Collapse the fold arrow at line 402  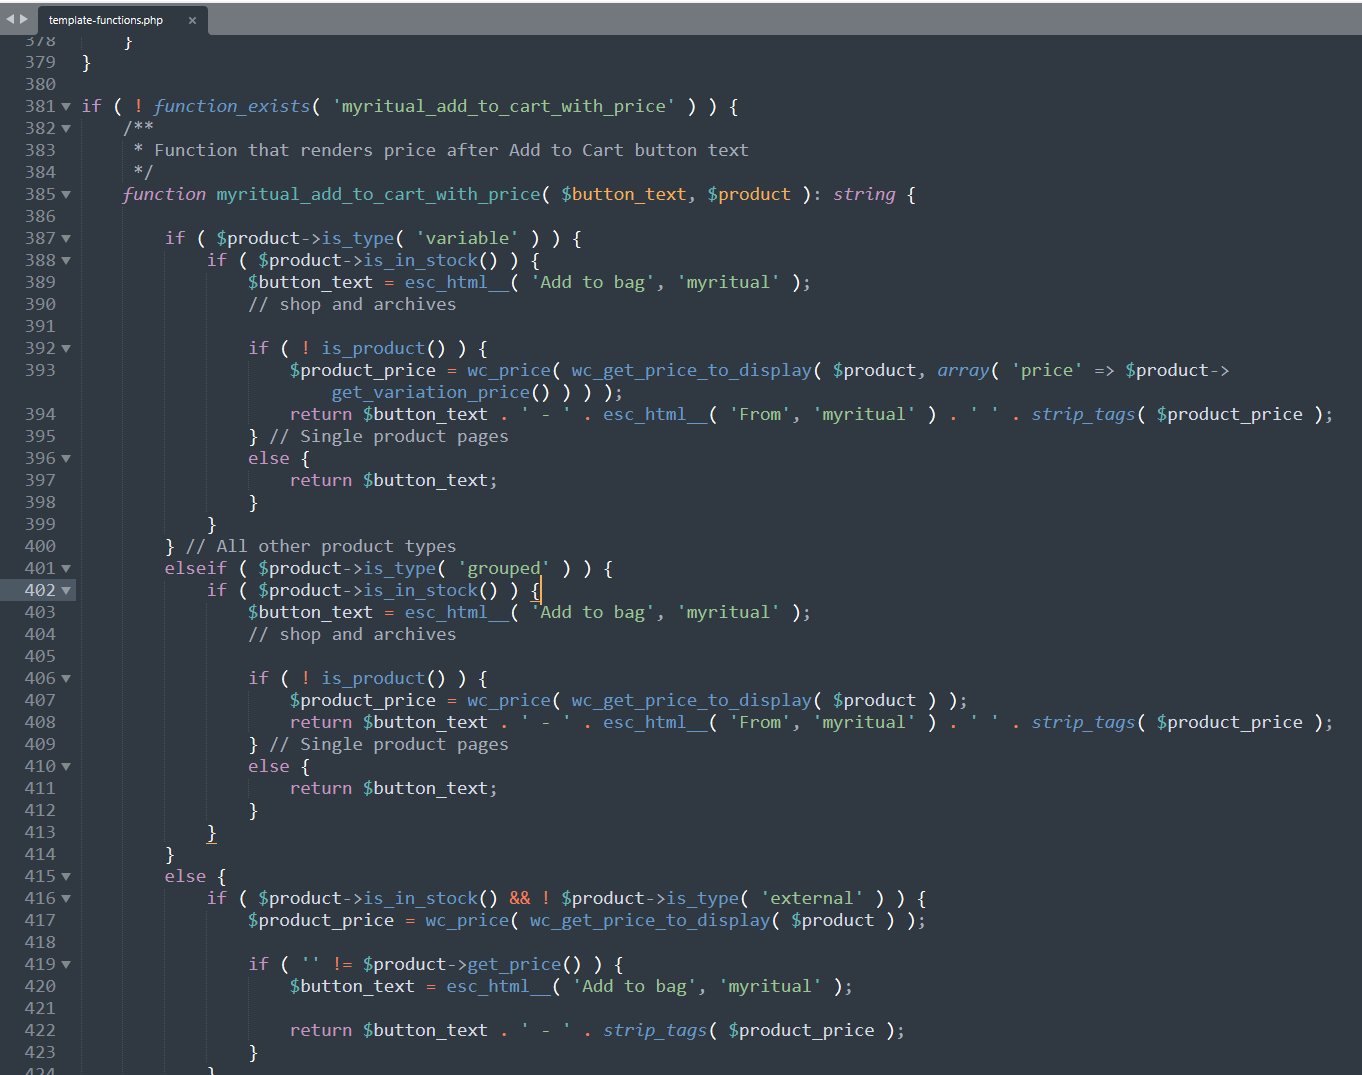point(66,590)
